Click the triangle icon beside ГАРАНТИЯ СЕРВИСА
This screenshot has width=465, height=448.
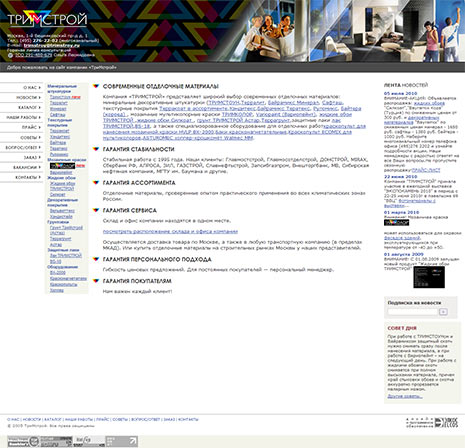(x=96, y=210)
